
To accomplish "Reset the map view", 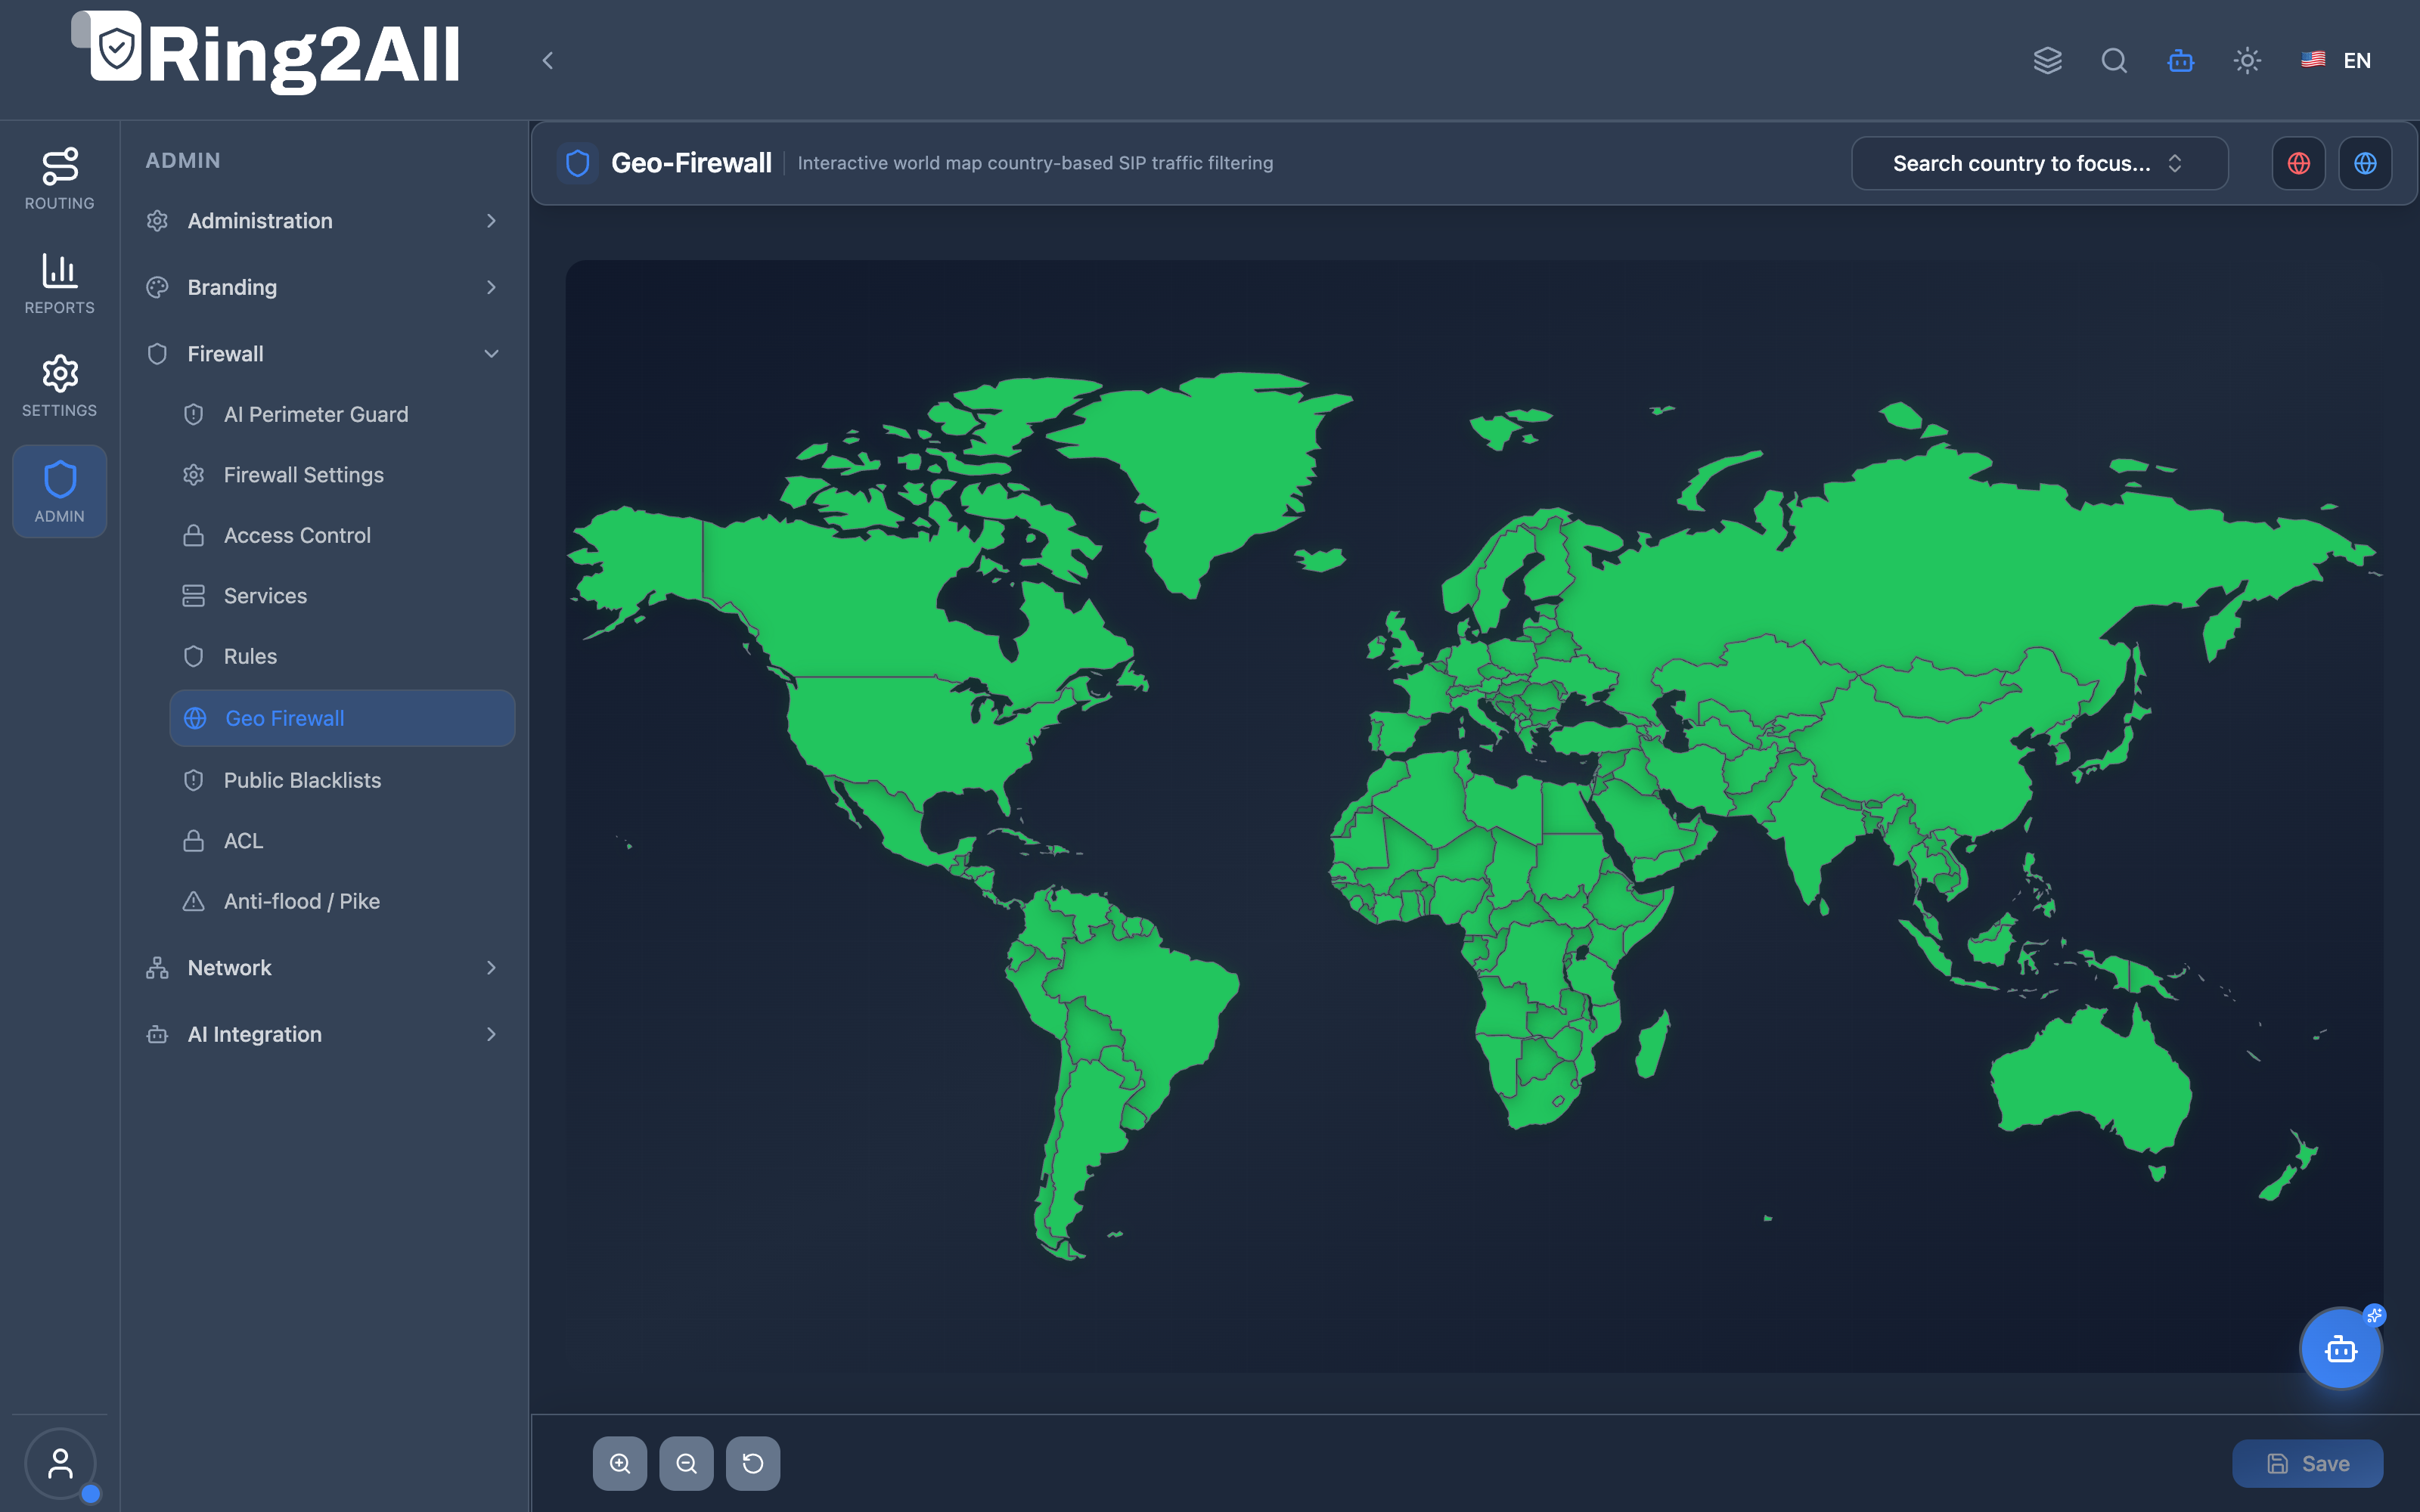I will click(753, 1464).
